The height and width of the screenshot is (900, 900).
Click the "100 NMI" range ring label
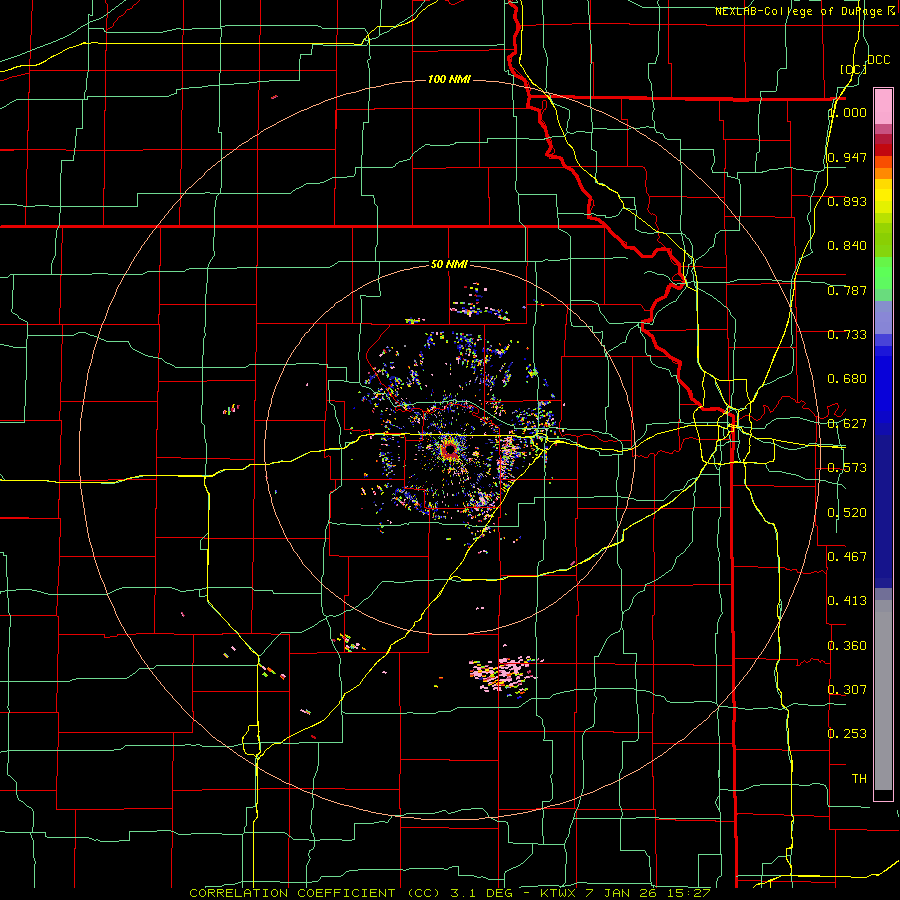[x=449, y=79]
